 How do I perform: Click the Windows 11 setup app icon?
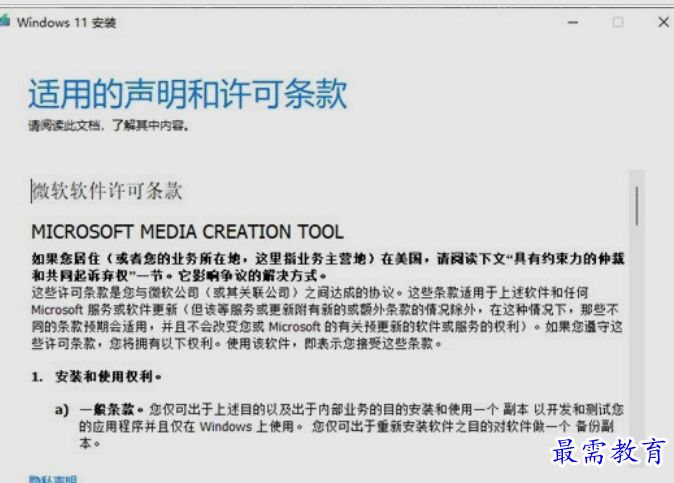pyautogui.click(x=4, y=21)
